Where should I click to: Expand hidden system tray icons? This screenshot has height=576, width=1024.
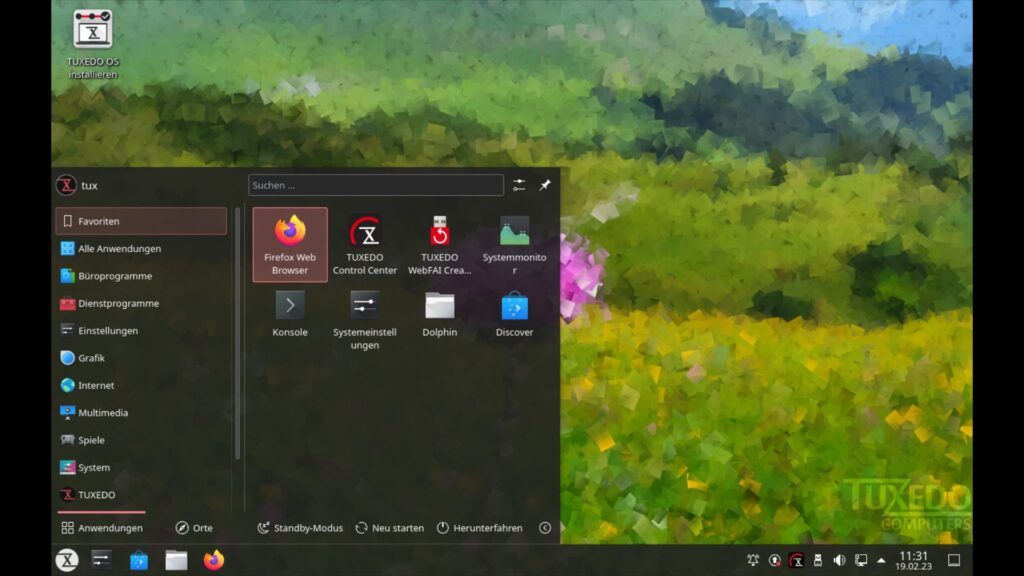pyautogui.click(x=881, y=560)
